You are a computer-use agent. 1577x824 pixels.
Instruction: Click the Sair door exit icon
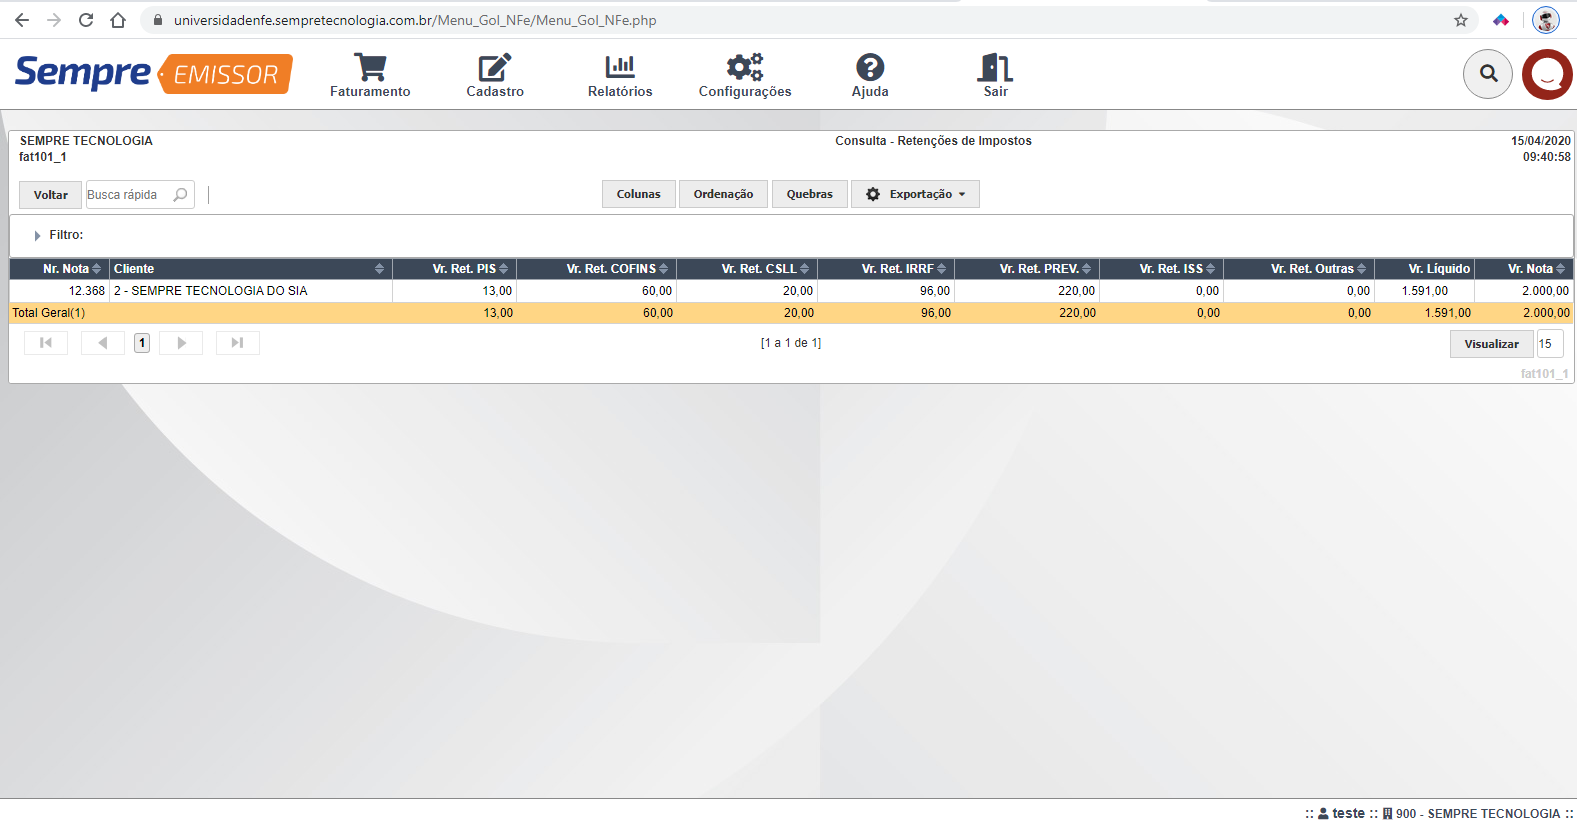[995, 75]
